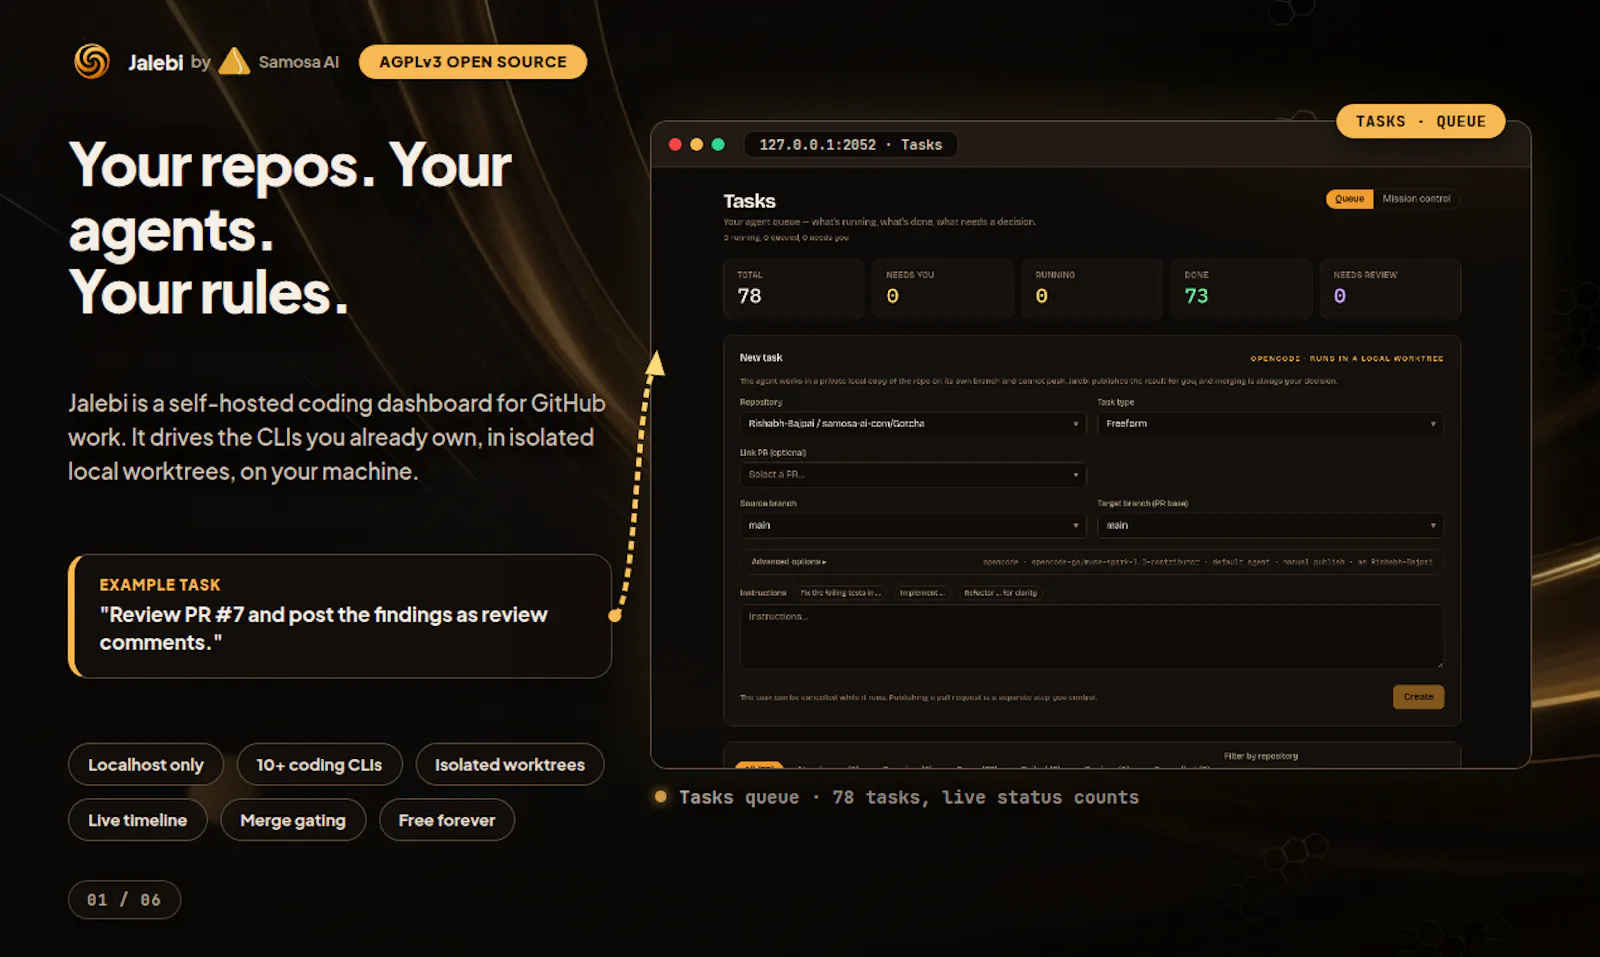Select the Queue view tab

(x=1349, y=199)
